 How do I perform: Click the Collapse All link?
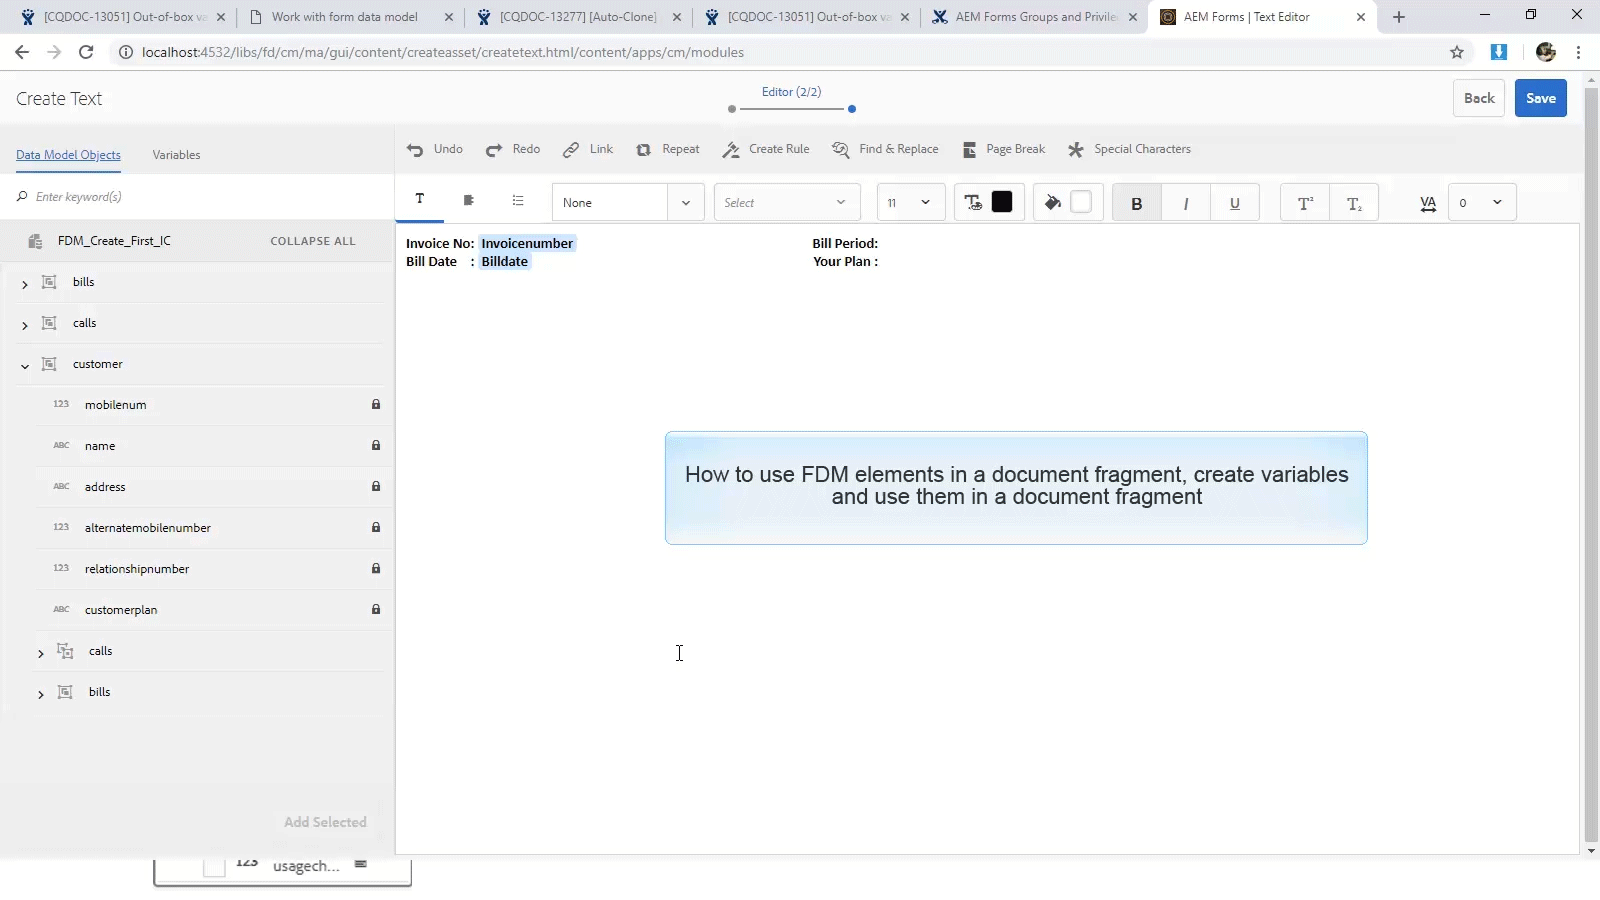coord(312,241)
